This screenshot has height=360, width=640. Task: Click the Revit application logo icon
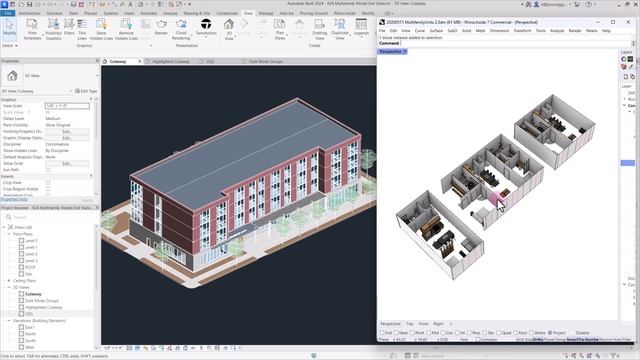[4, 4]
